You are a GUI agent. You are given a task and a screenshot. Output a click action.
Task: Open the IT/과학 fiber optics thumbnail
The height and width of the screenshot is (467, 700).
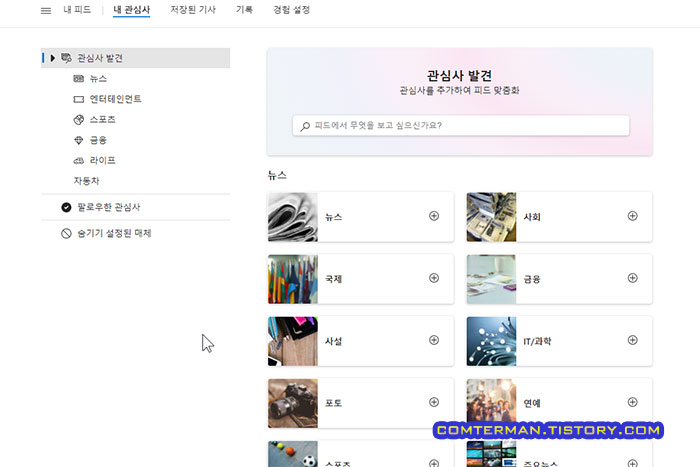492,341
